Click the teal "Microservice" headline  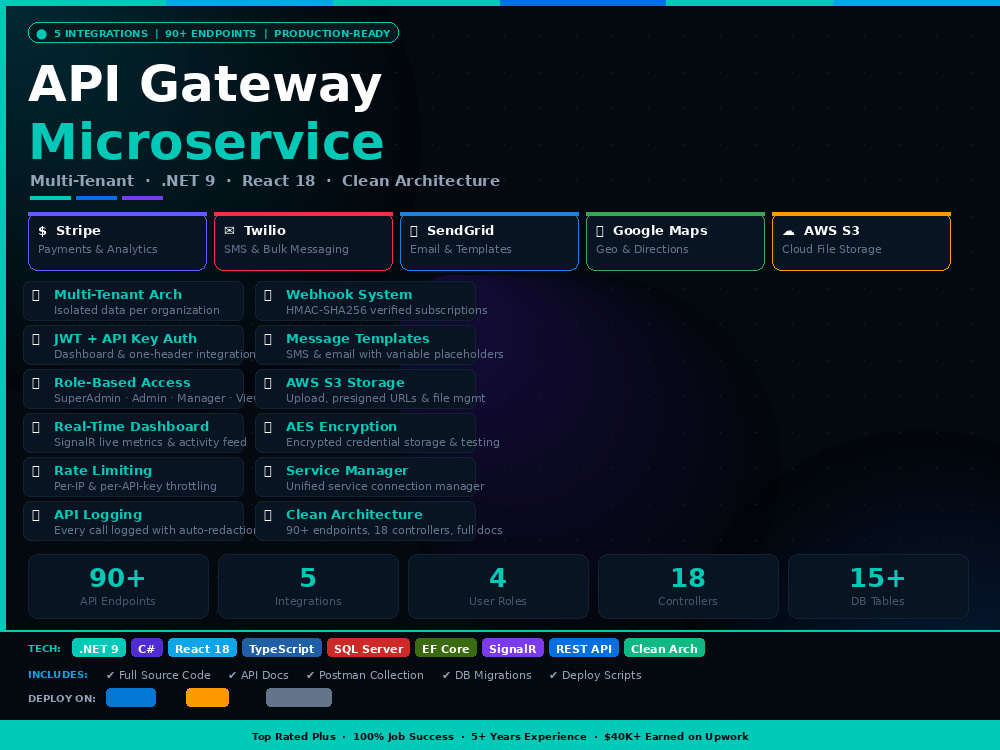point(207,141)
